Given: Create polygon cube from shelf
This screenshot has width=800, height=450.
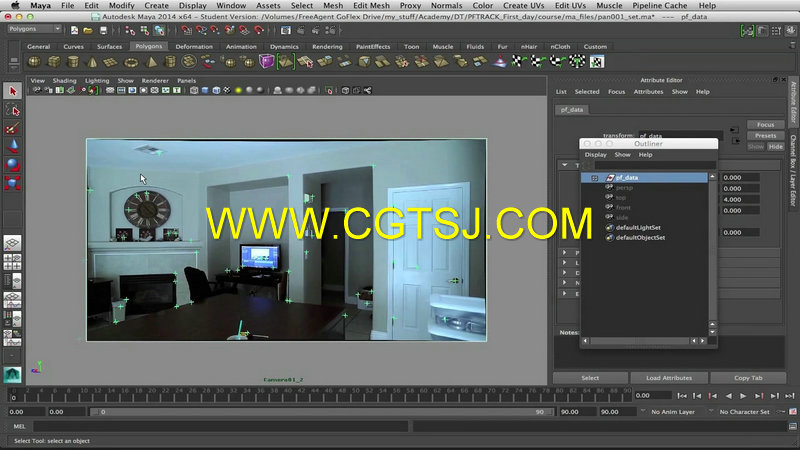Looking at the screenshot, I should pos(54,62).
